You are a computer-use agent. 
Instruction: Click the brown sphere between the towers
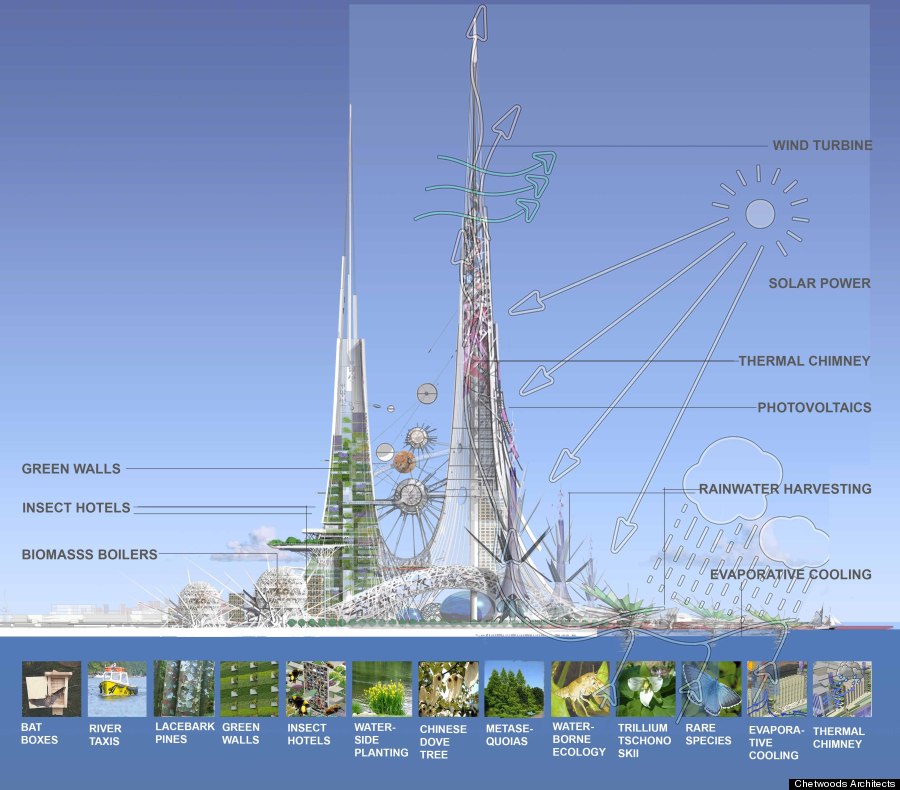point(404,461)
